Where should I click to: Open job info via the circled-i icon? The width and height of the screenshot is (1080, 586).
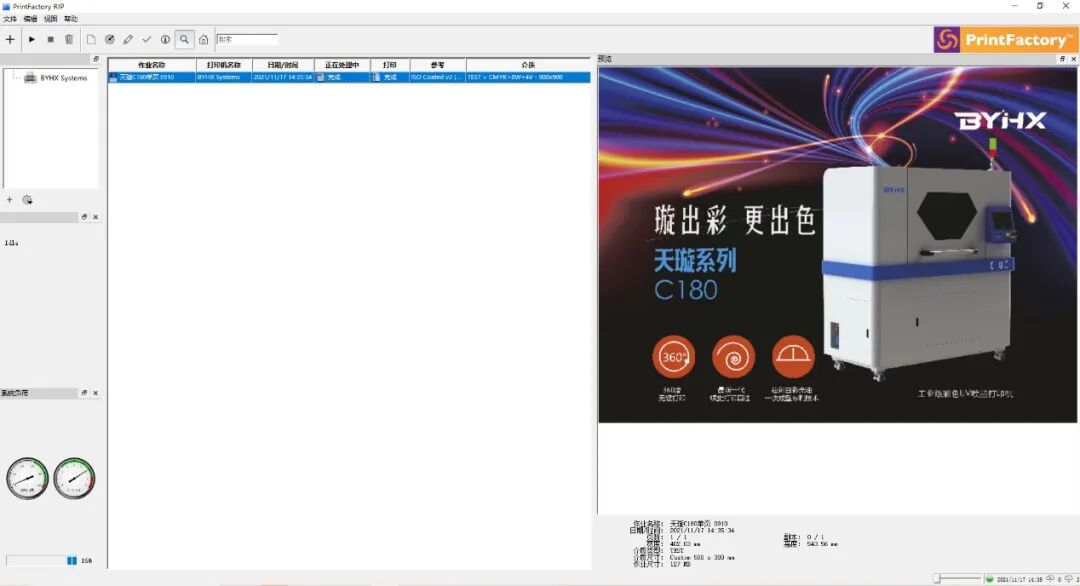tap(165, 39)
